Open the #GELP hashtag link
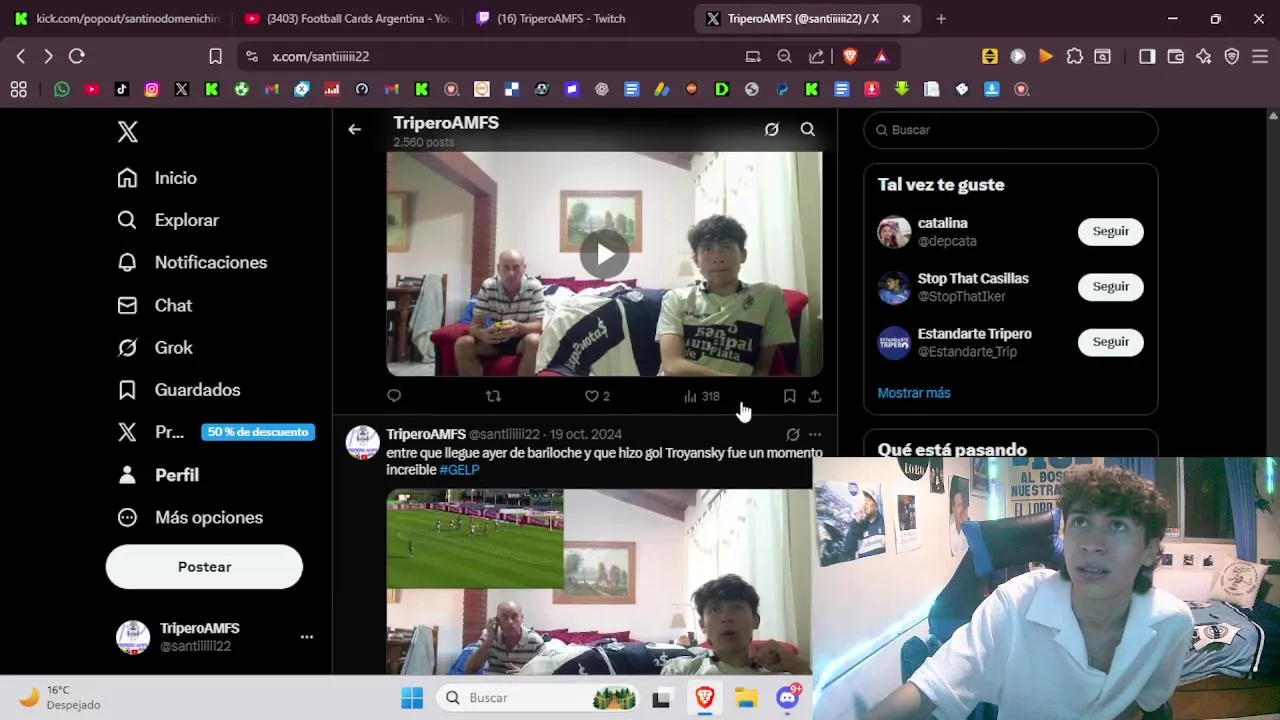1280x720 pixels. 460,470
